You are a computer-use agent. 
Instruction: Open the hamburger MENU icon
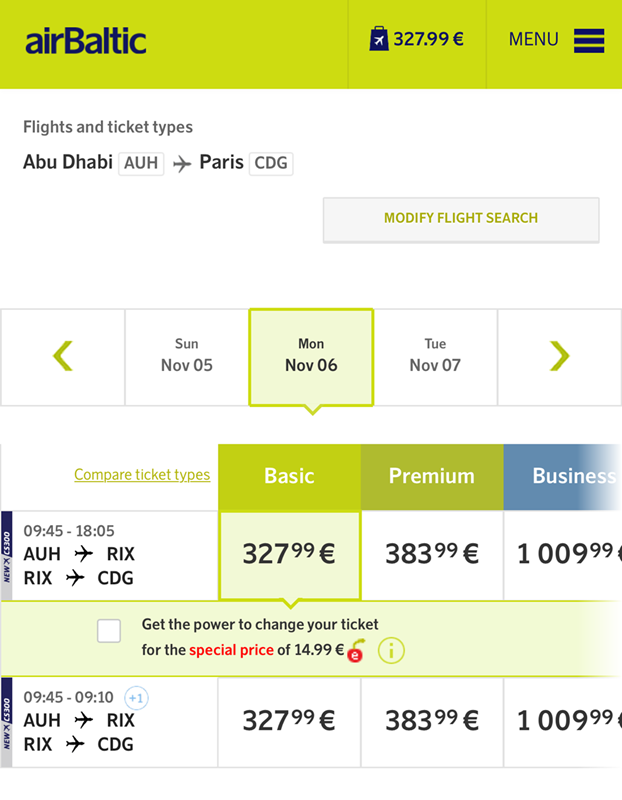point(589,41)
